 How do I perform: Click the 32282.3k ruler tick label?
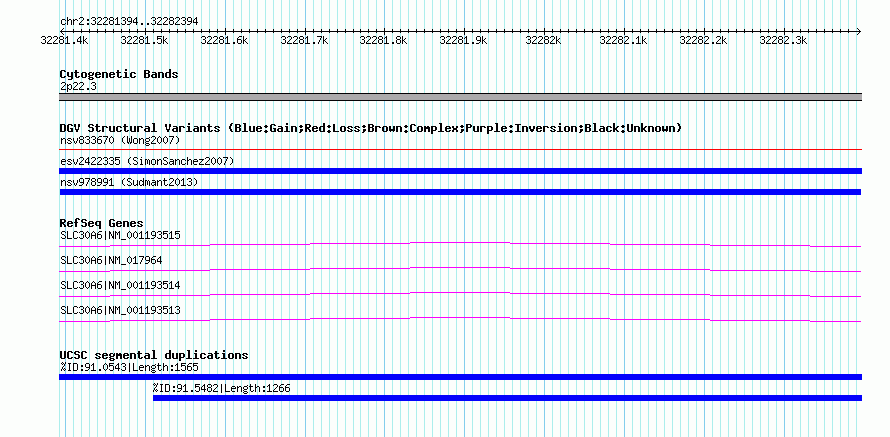(783, 41)
